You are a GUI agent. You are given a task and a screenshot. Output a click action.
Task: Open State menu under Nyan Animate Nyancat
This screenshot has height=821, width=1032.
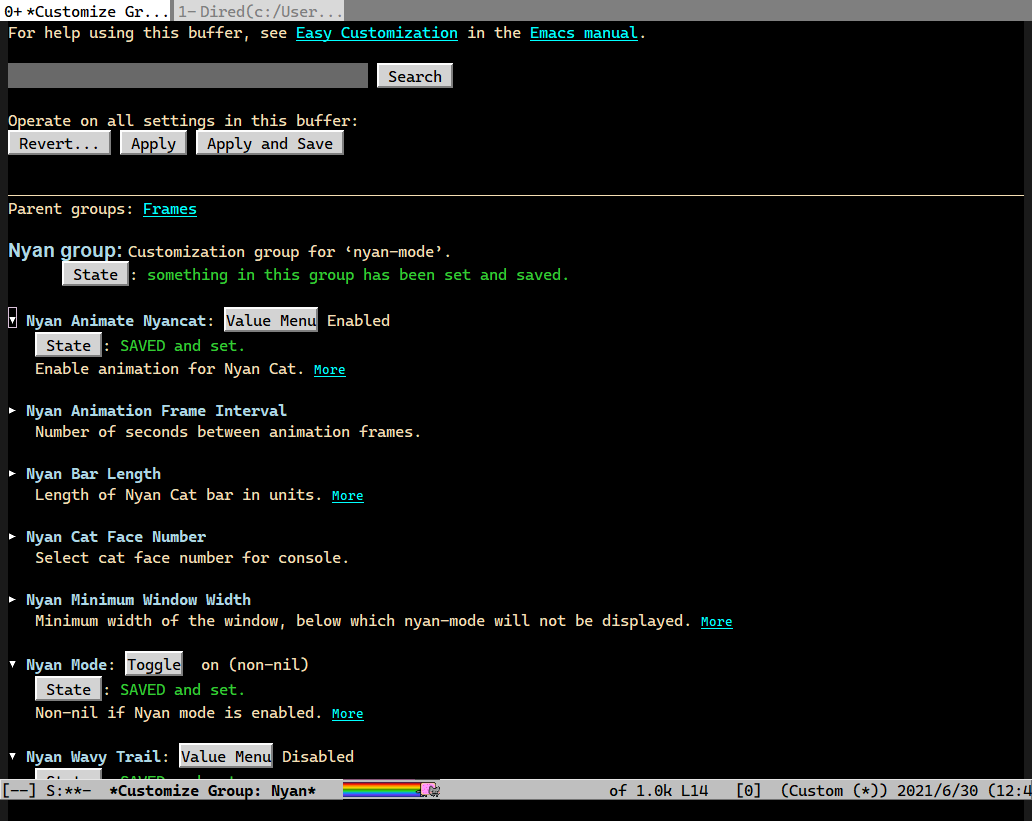tap(68, 346)
